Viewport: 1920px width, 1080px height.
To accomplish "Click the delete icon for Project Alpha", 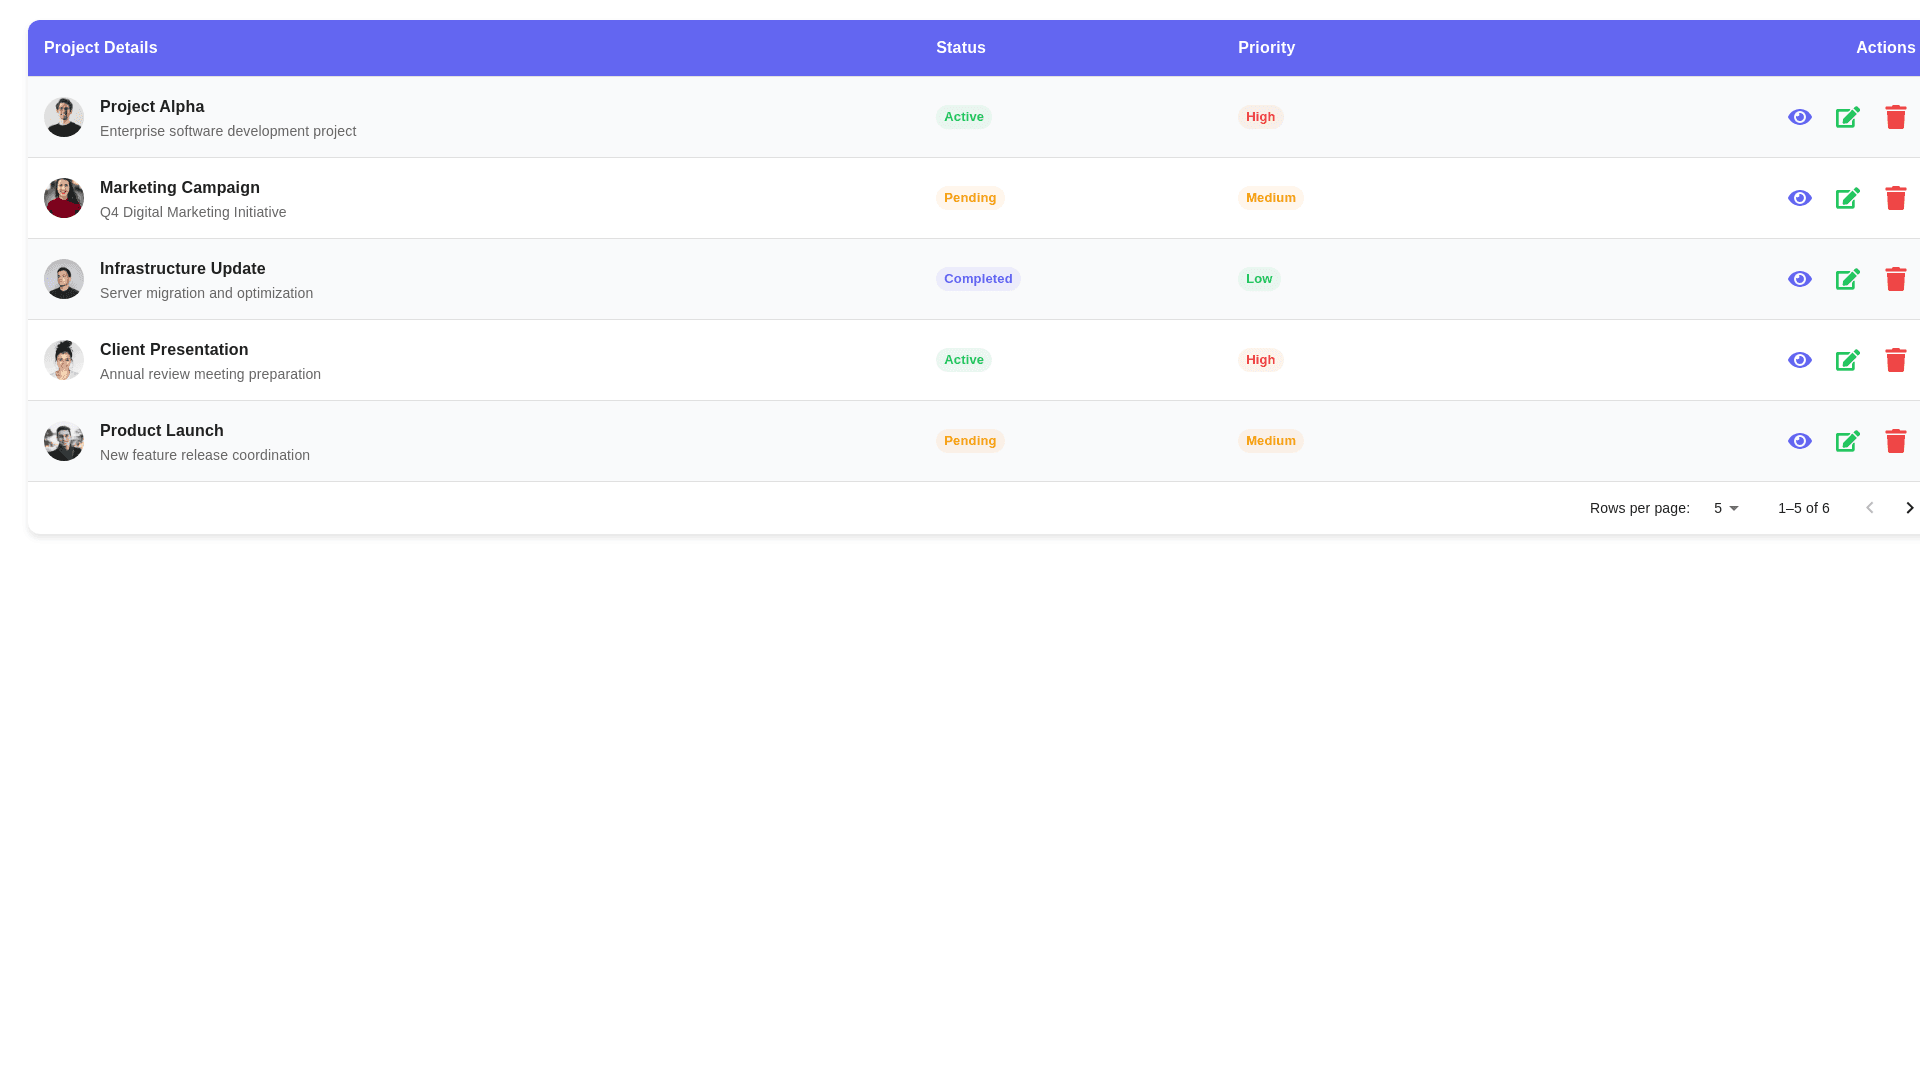I will tap(1896, 117).
